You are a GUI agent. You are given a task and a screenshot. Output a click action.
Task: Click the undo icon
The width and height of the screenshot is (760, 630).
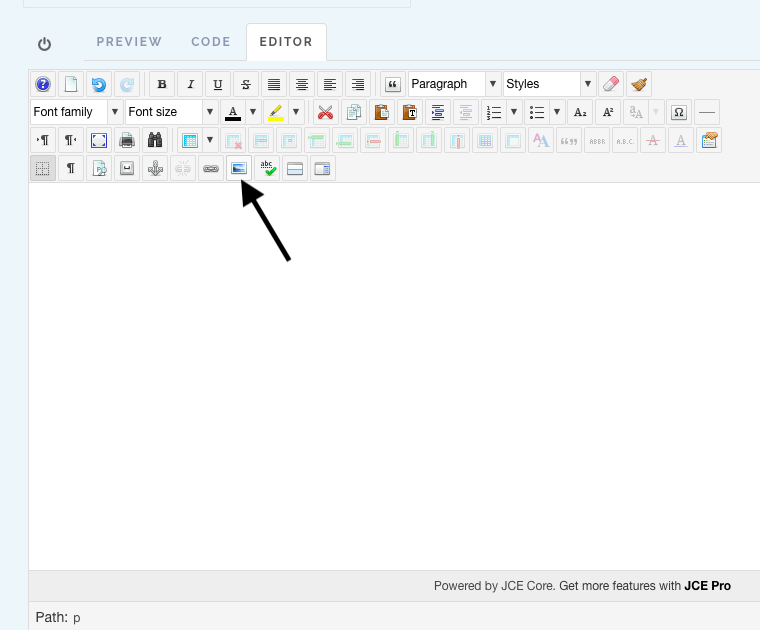point(98,84)
